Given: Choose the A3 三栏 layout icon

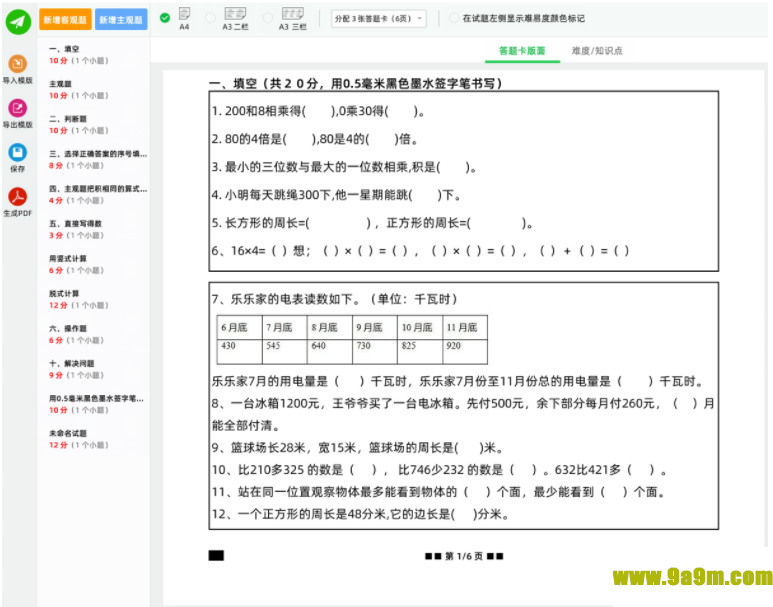Looking at the screenshot, I should (293, 13).
